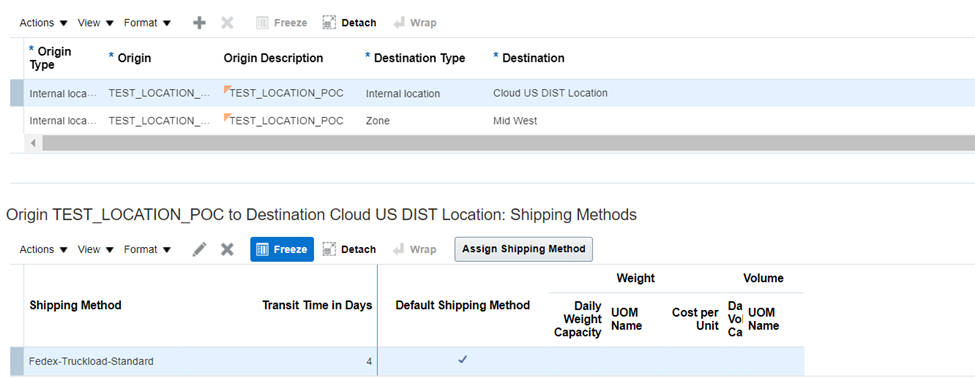Open the Format dropdown in shipping methods toolbar
975x378 pixels.
tap(147, 249)
